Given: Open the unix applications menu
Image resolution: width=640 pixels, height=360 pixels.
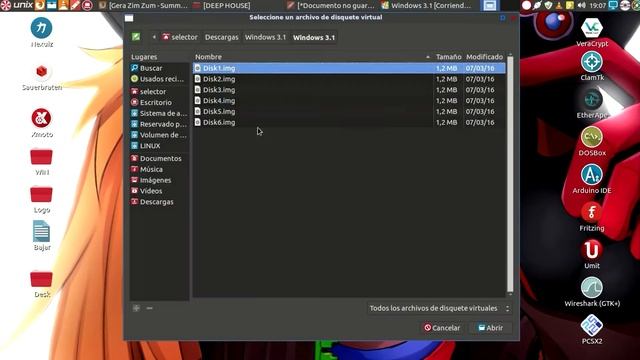Looking at the screenshot, I should pyautogui.click(x=17, y=5).
